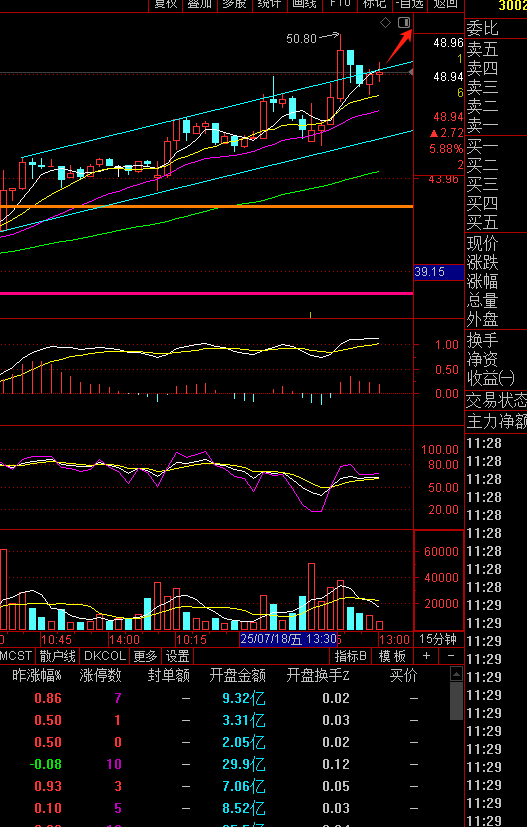This screenshot has width=527, height=827.
Task: Zoom out chart with minus button
Action: 451,656
